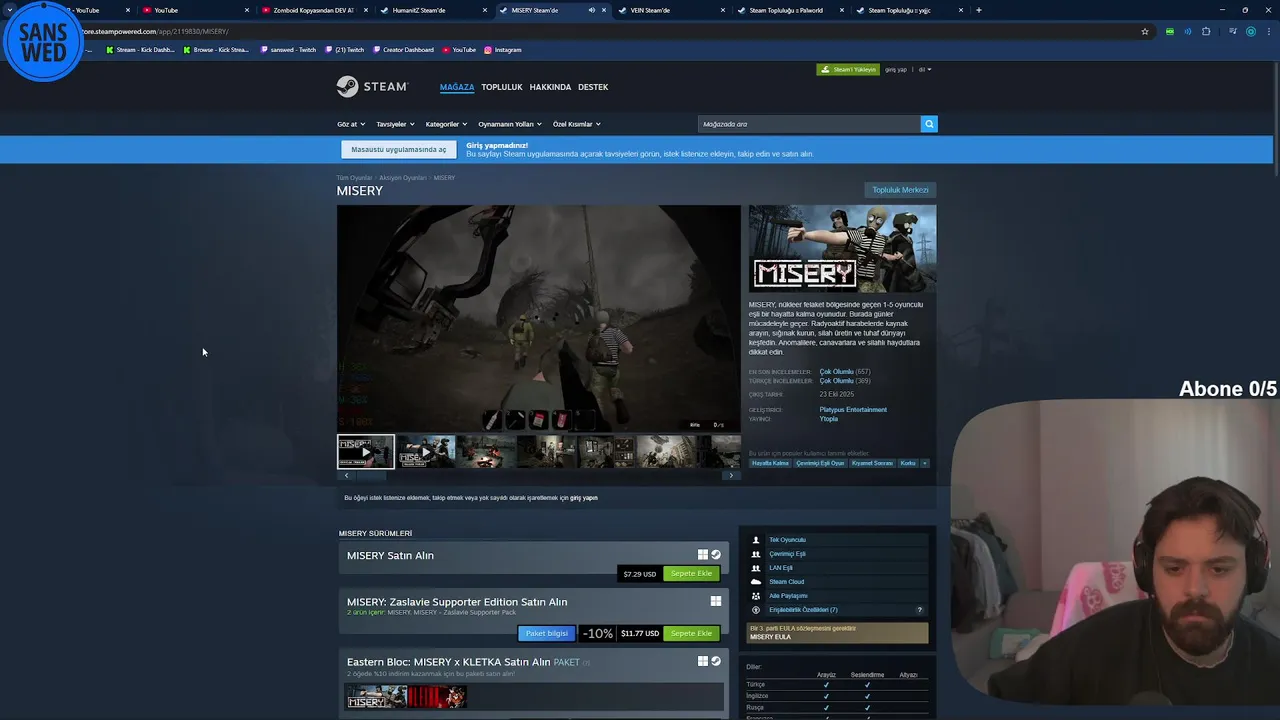The height and width of the screenshot is (720, 1280).
Task: Bookmark this page with the star icon
Action: [x=1145, y=31]
